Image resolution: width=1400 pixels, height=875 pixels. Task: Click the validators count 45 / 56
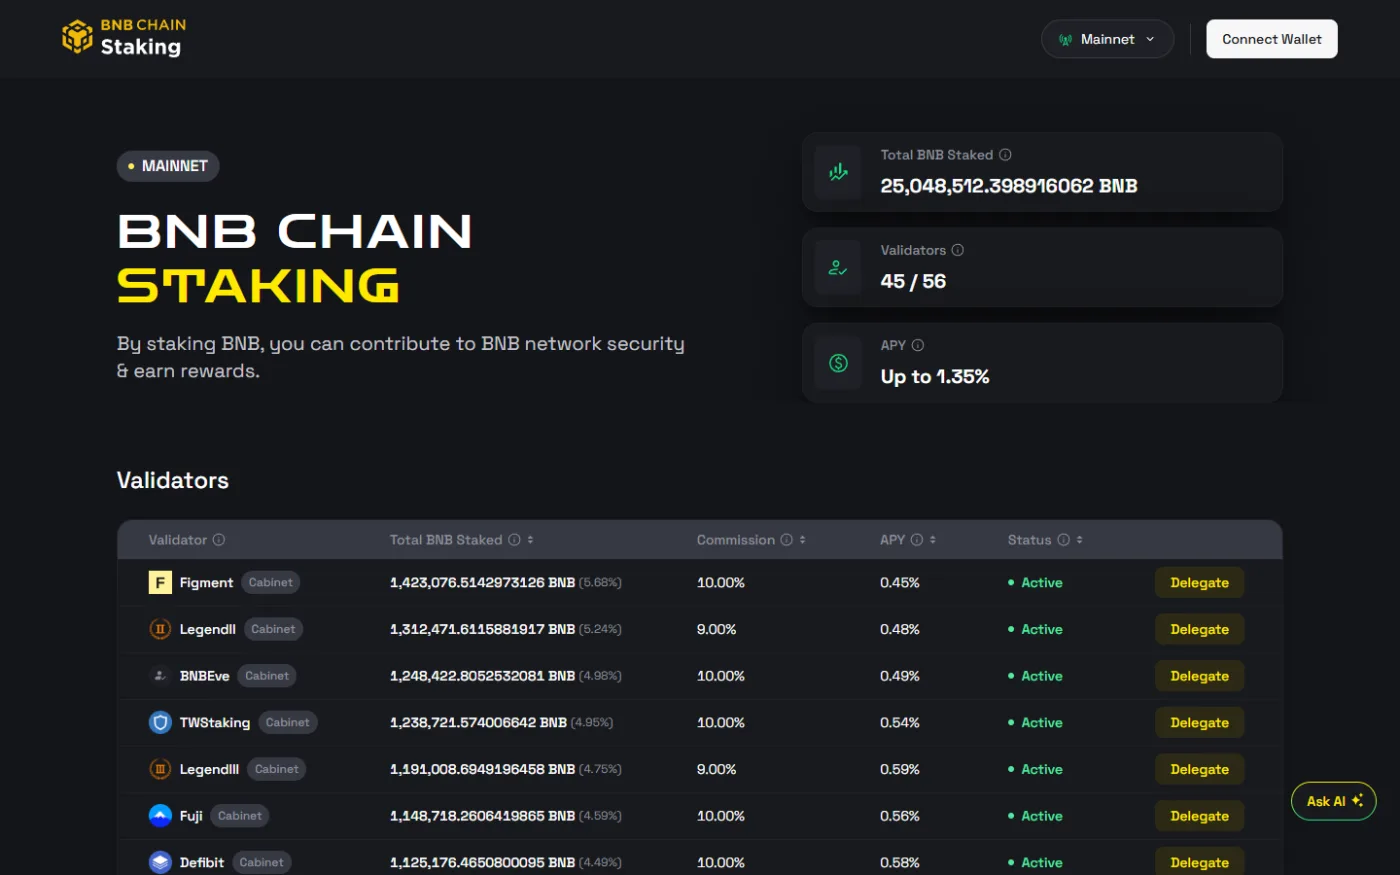coord(913,282)
